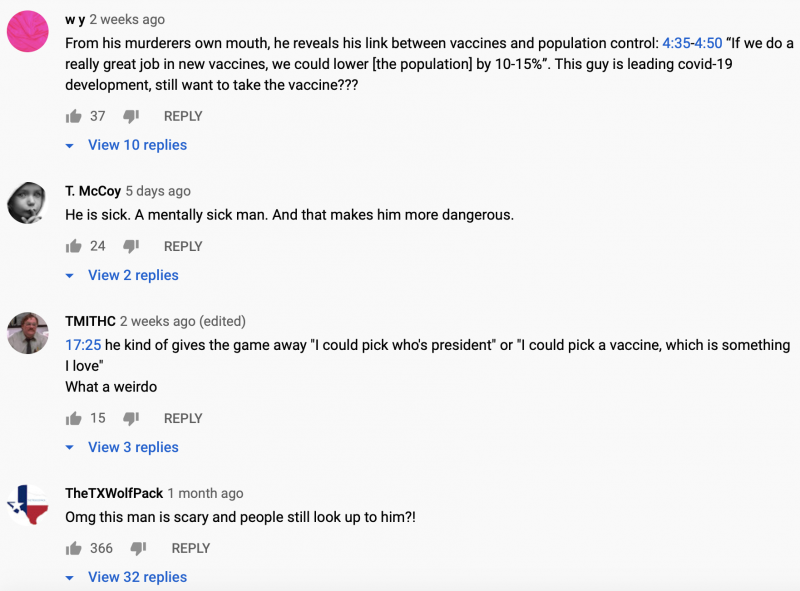Reply to TheTXWolfPack's comment
Viewport: 800px width, 591px height.
click(191, 548)
